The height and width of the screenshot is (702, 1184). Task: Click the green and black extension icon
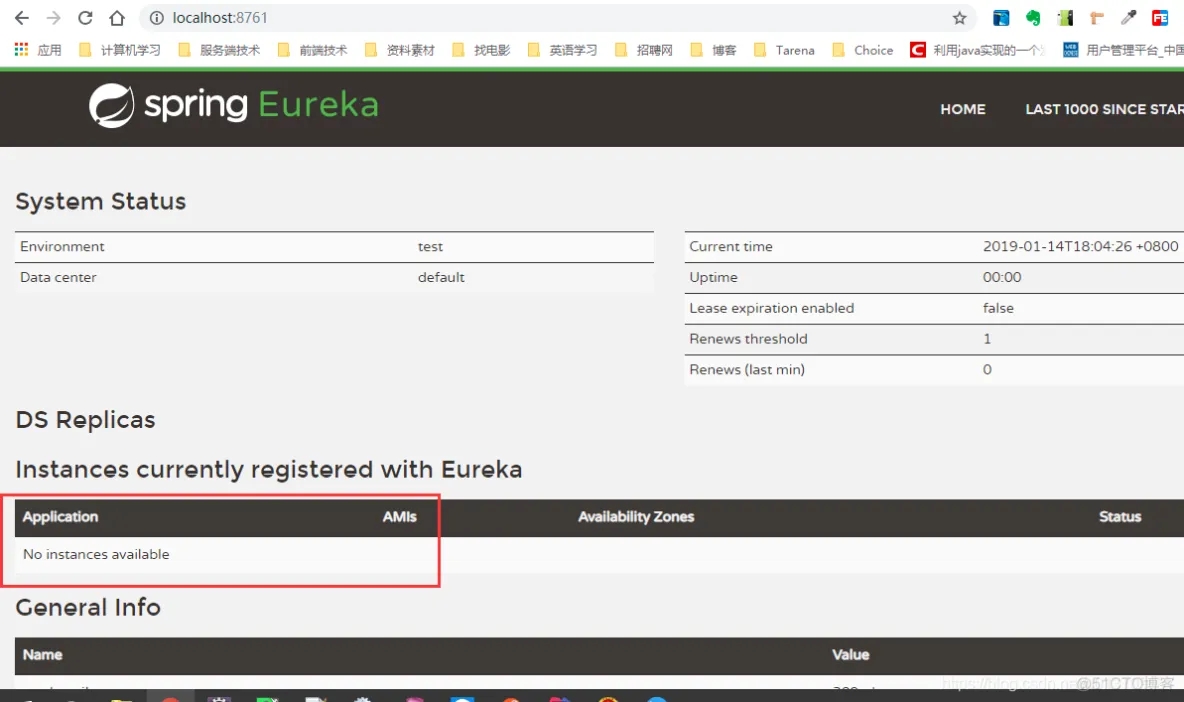[x=1065, y=18]
